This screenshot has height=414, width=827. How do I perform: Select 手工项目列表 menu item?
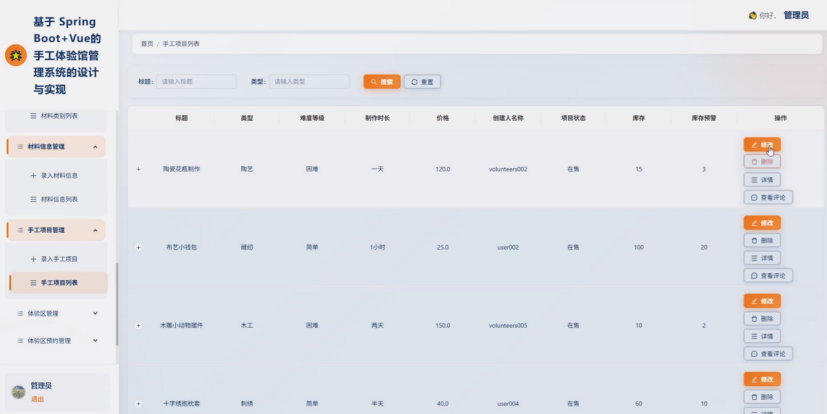(58, 283)
